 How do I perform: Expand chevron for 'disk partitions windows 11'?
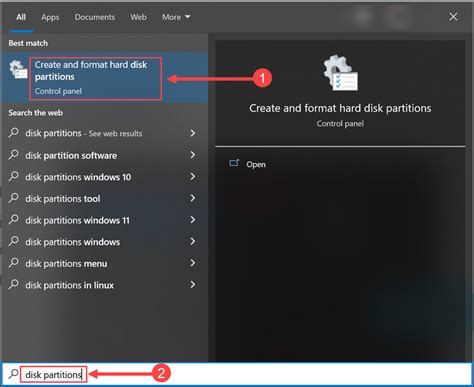(x=193, y=220)
